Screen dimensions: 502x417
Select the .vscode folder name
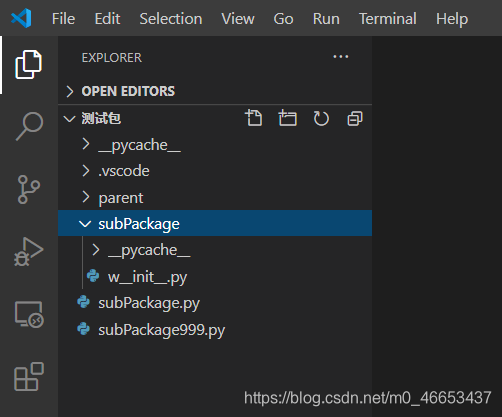coord(124,171)
